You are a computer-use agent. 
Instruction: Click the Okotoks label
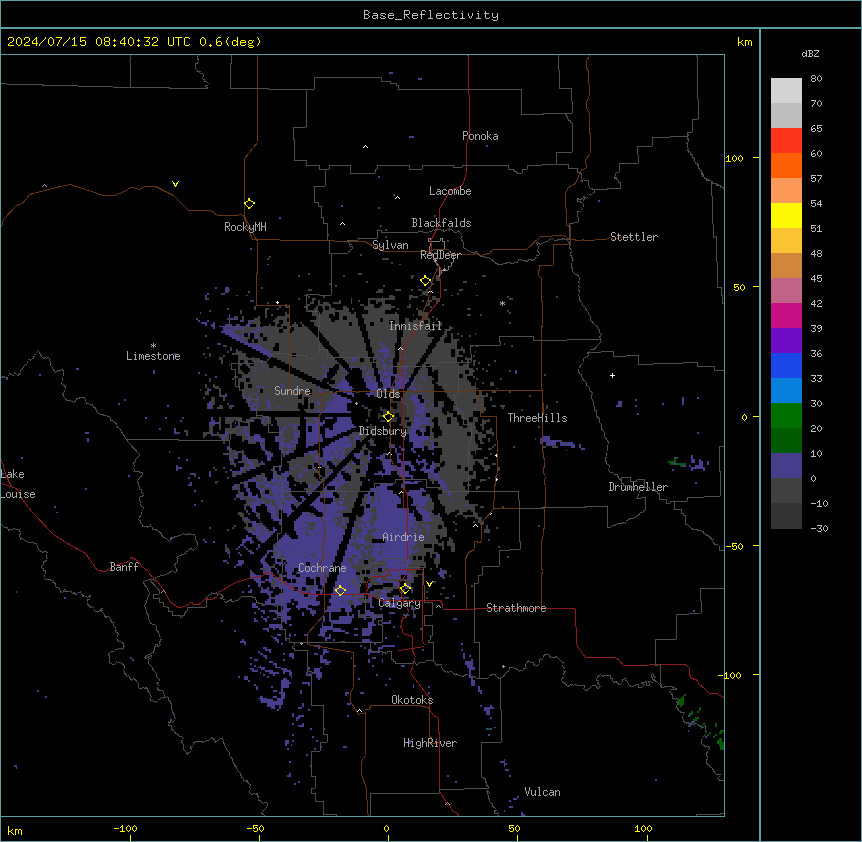[x=412, y=700]
